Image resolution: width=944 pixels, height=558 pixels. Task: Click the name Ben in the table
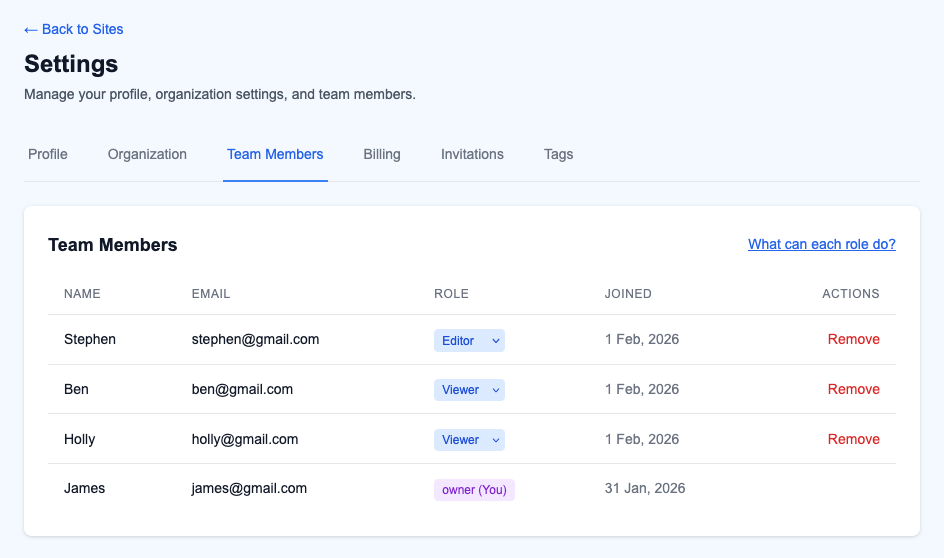(x=76, y=389)
